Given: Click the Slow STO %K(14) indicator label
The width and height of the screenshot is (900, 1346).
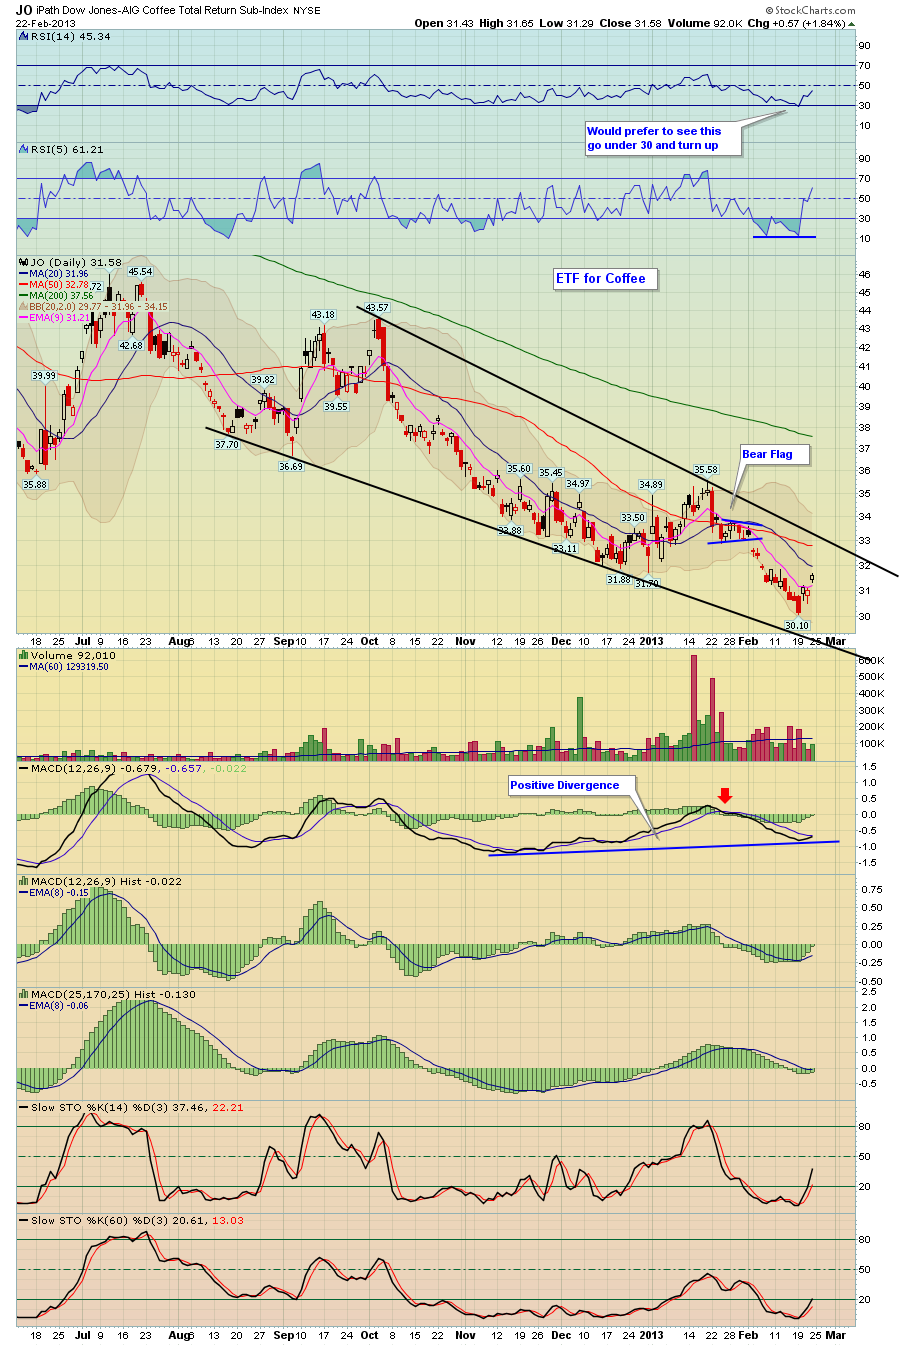Looking at the screenshot, I should coord(136,1107).
